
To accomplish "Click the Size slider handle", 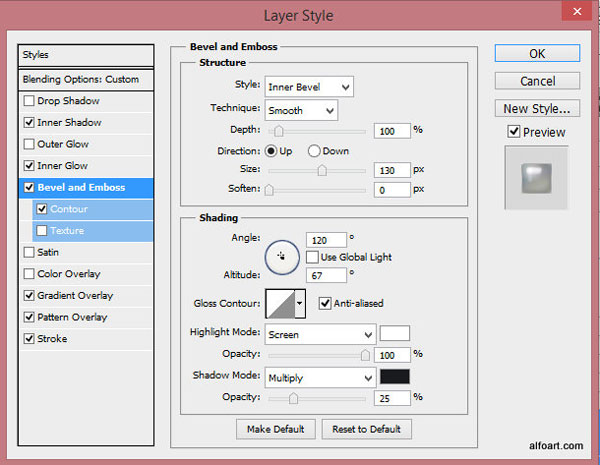I will (322, 170).
